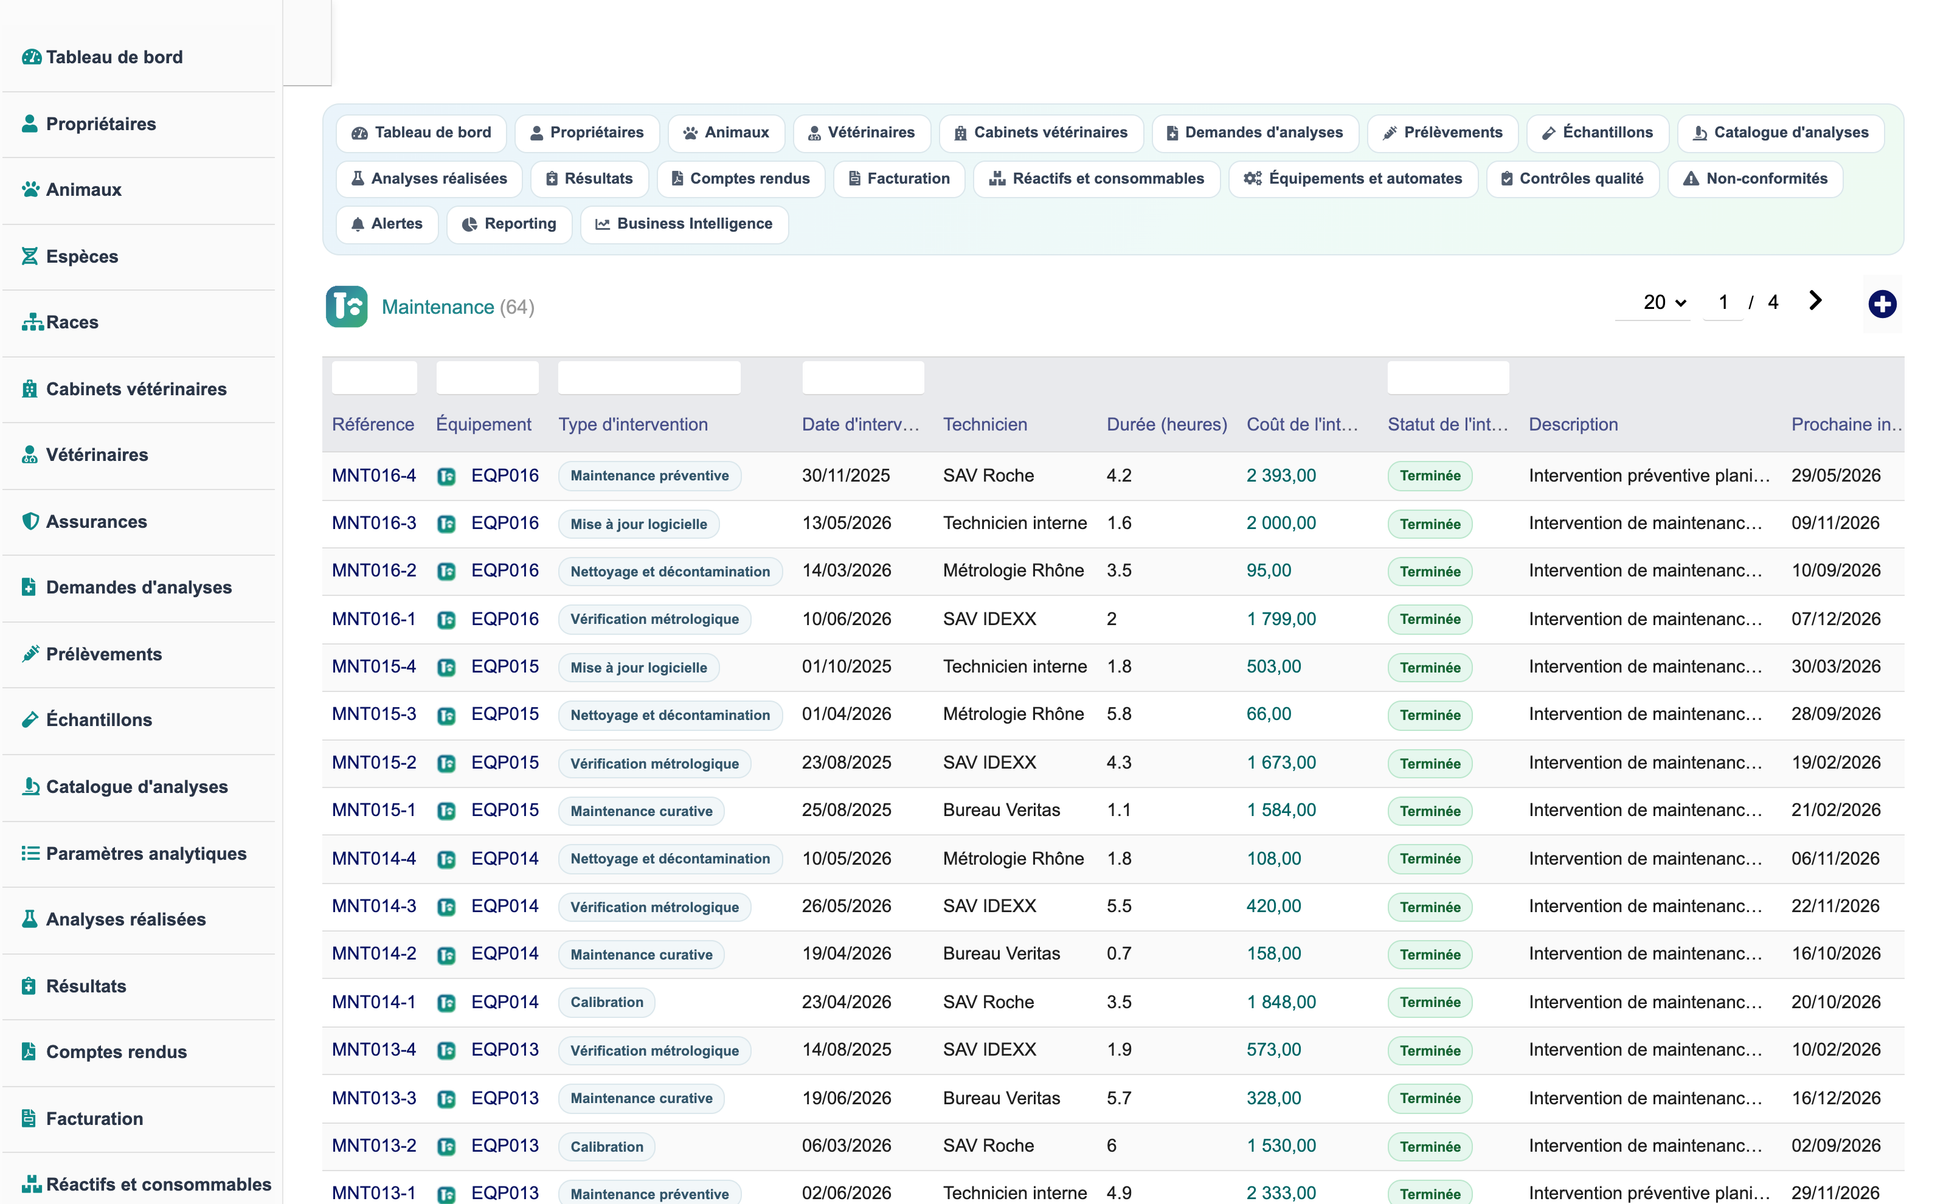Click sidebar Animaux paw icon
The image size is (1946, 1204).
[x=31, y=190]
